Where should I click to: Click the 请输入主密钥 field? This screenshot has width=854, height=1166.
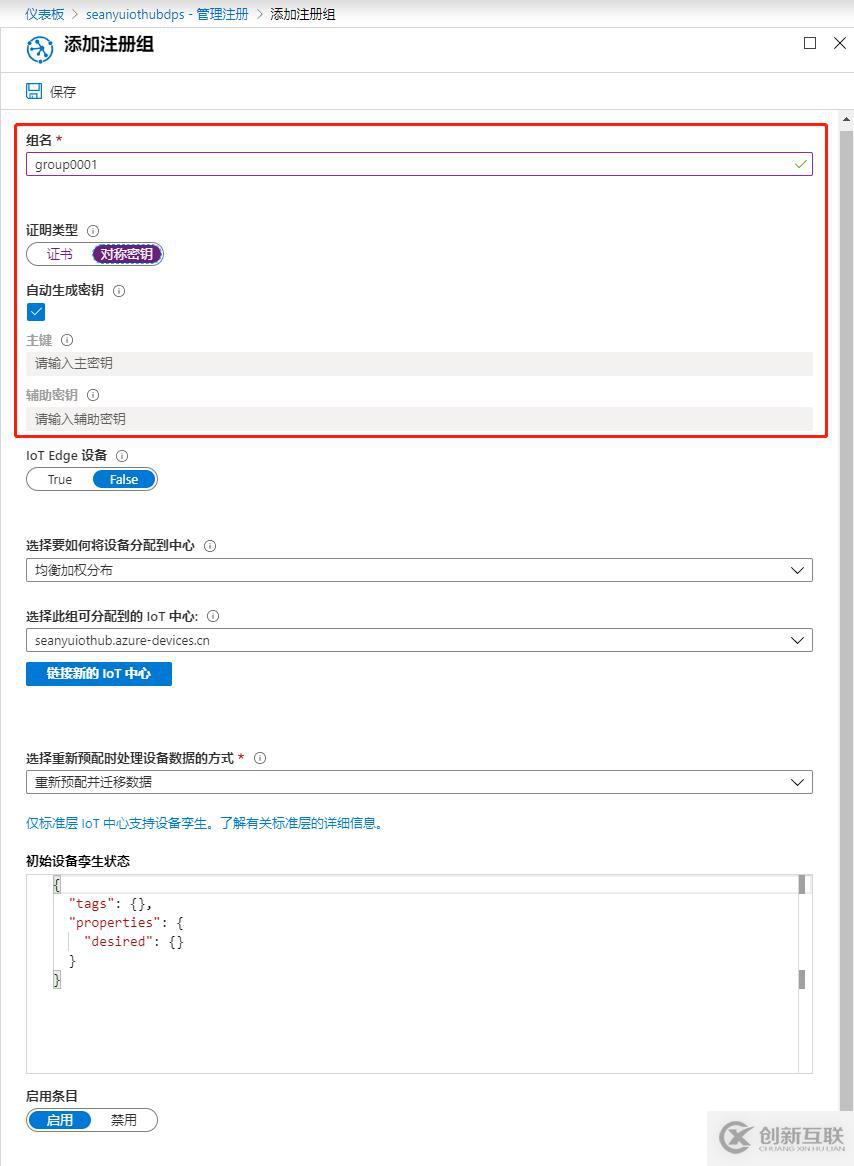click(x=419, y=364)
